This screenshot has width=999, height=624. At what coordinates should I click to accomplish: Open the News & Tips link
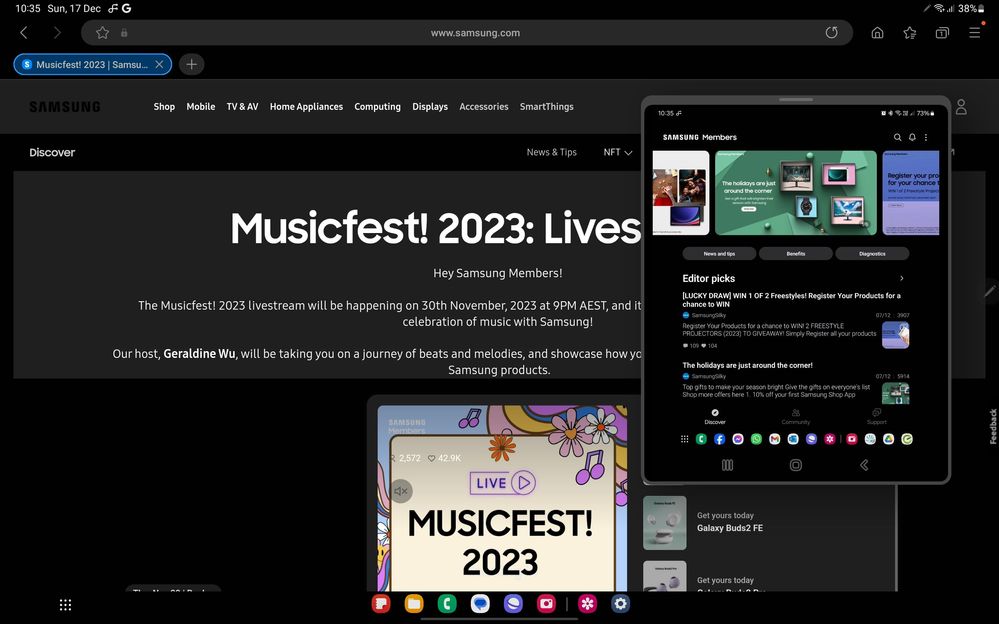pyautogui.click(x=552, y=152)
